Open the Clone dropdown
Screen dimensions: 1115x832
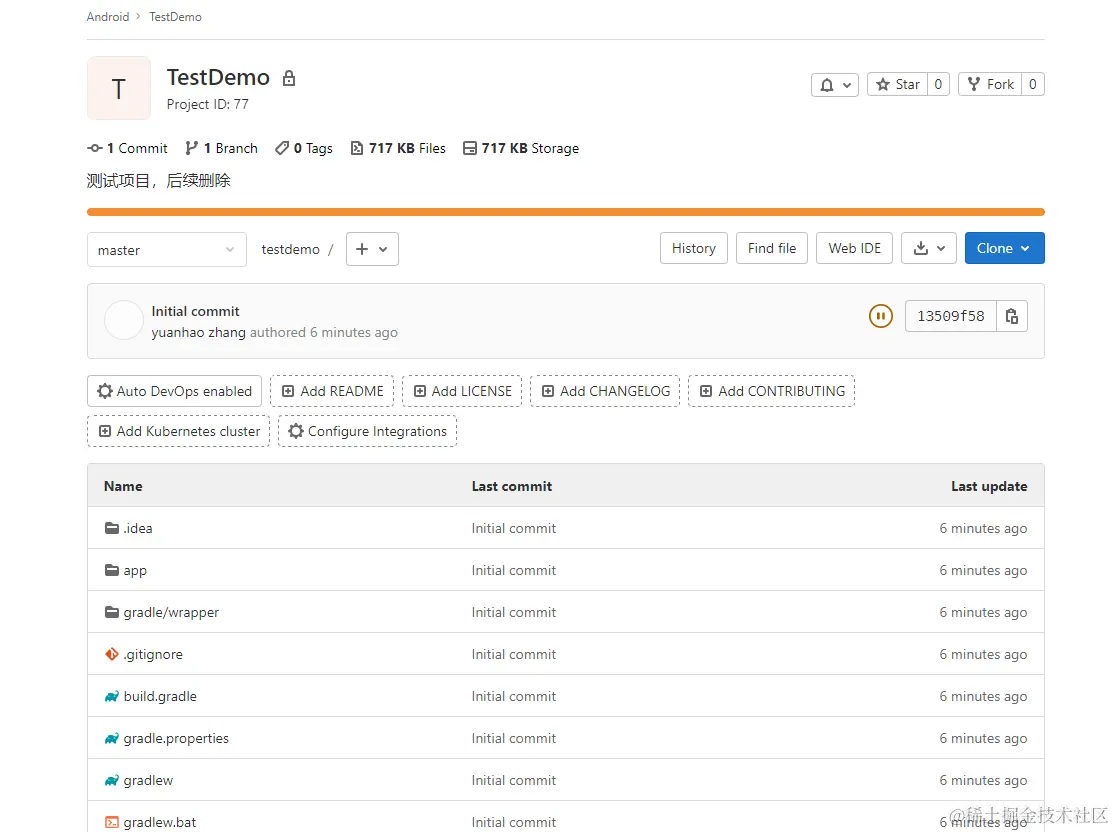pos(1004,248)
